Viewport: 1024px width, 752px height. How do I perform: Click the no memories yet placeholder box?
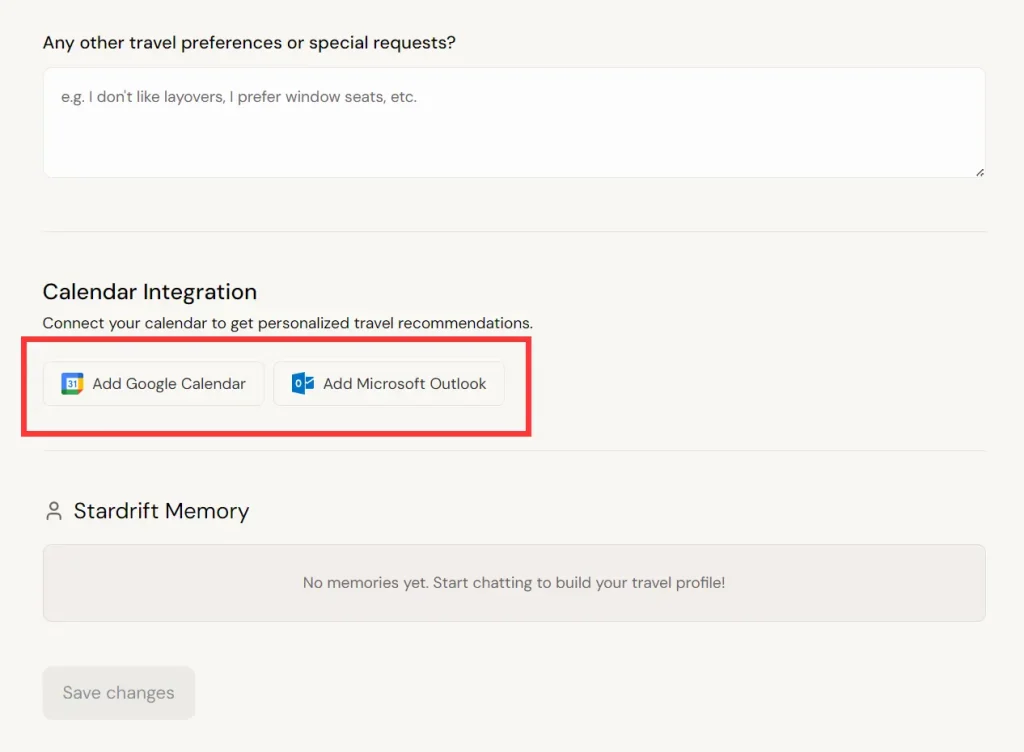pyautogui.click(x=514, y=581)
